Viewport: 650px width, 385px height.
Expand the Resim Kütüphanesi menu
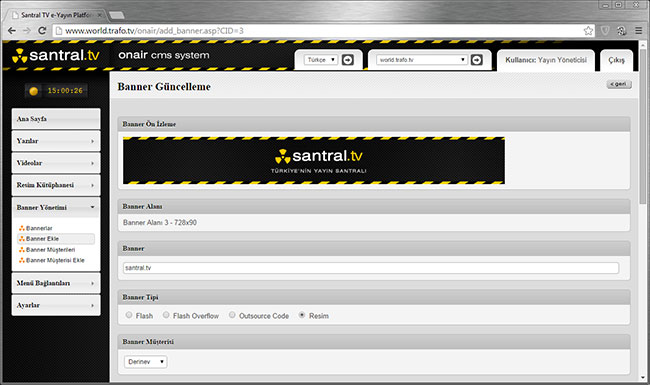[x=56, y=185]
